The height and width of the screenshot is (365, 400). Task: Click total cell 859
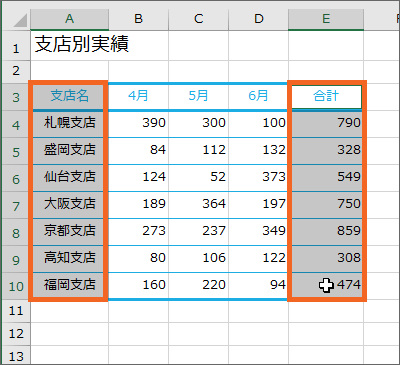click(x=326, y=232)
